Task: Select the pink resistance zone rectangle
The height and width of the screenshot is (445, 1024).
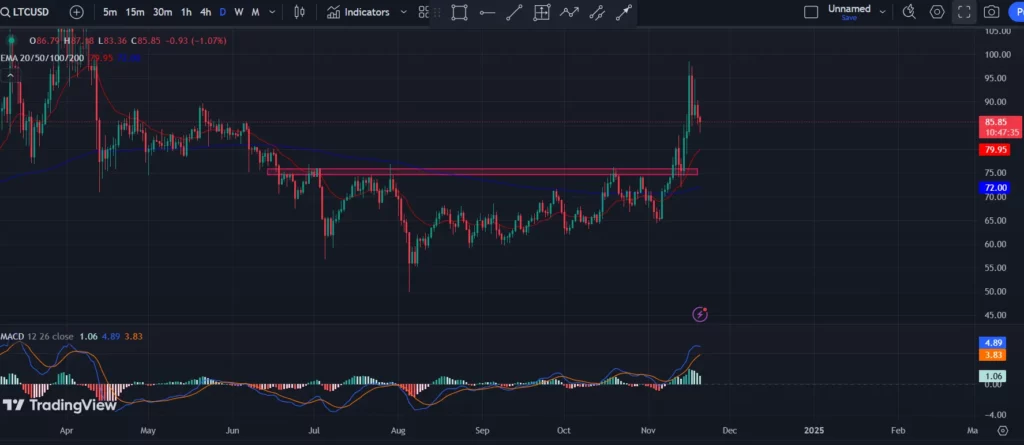Action: click(482, 172)
